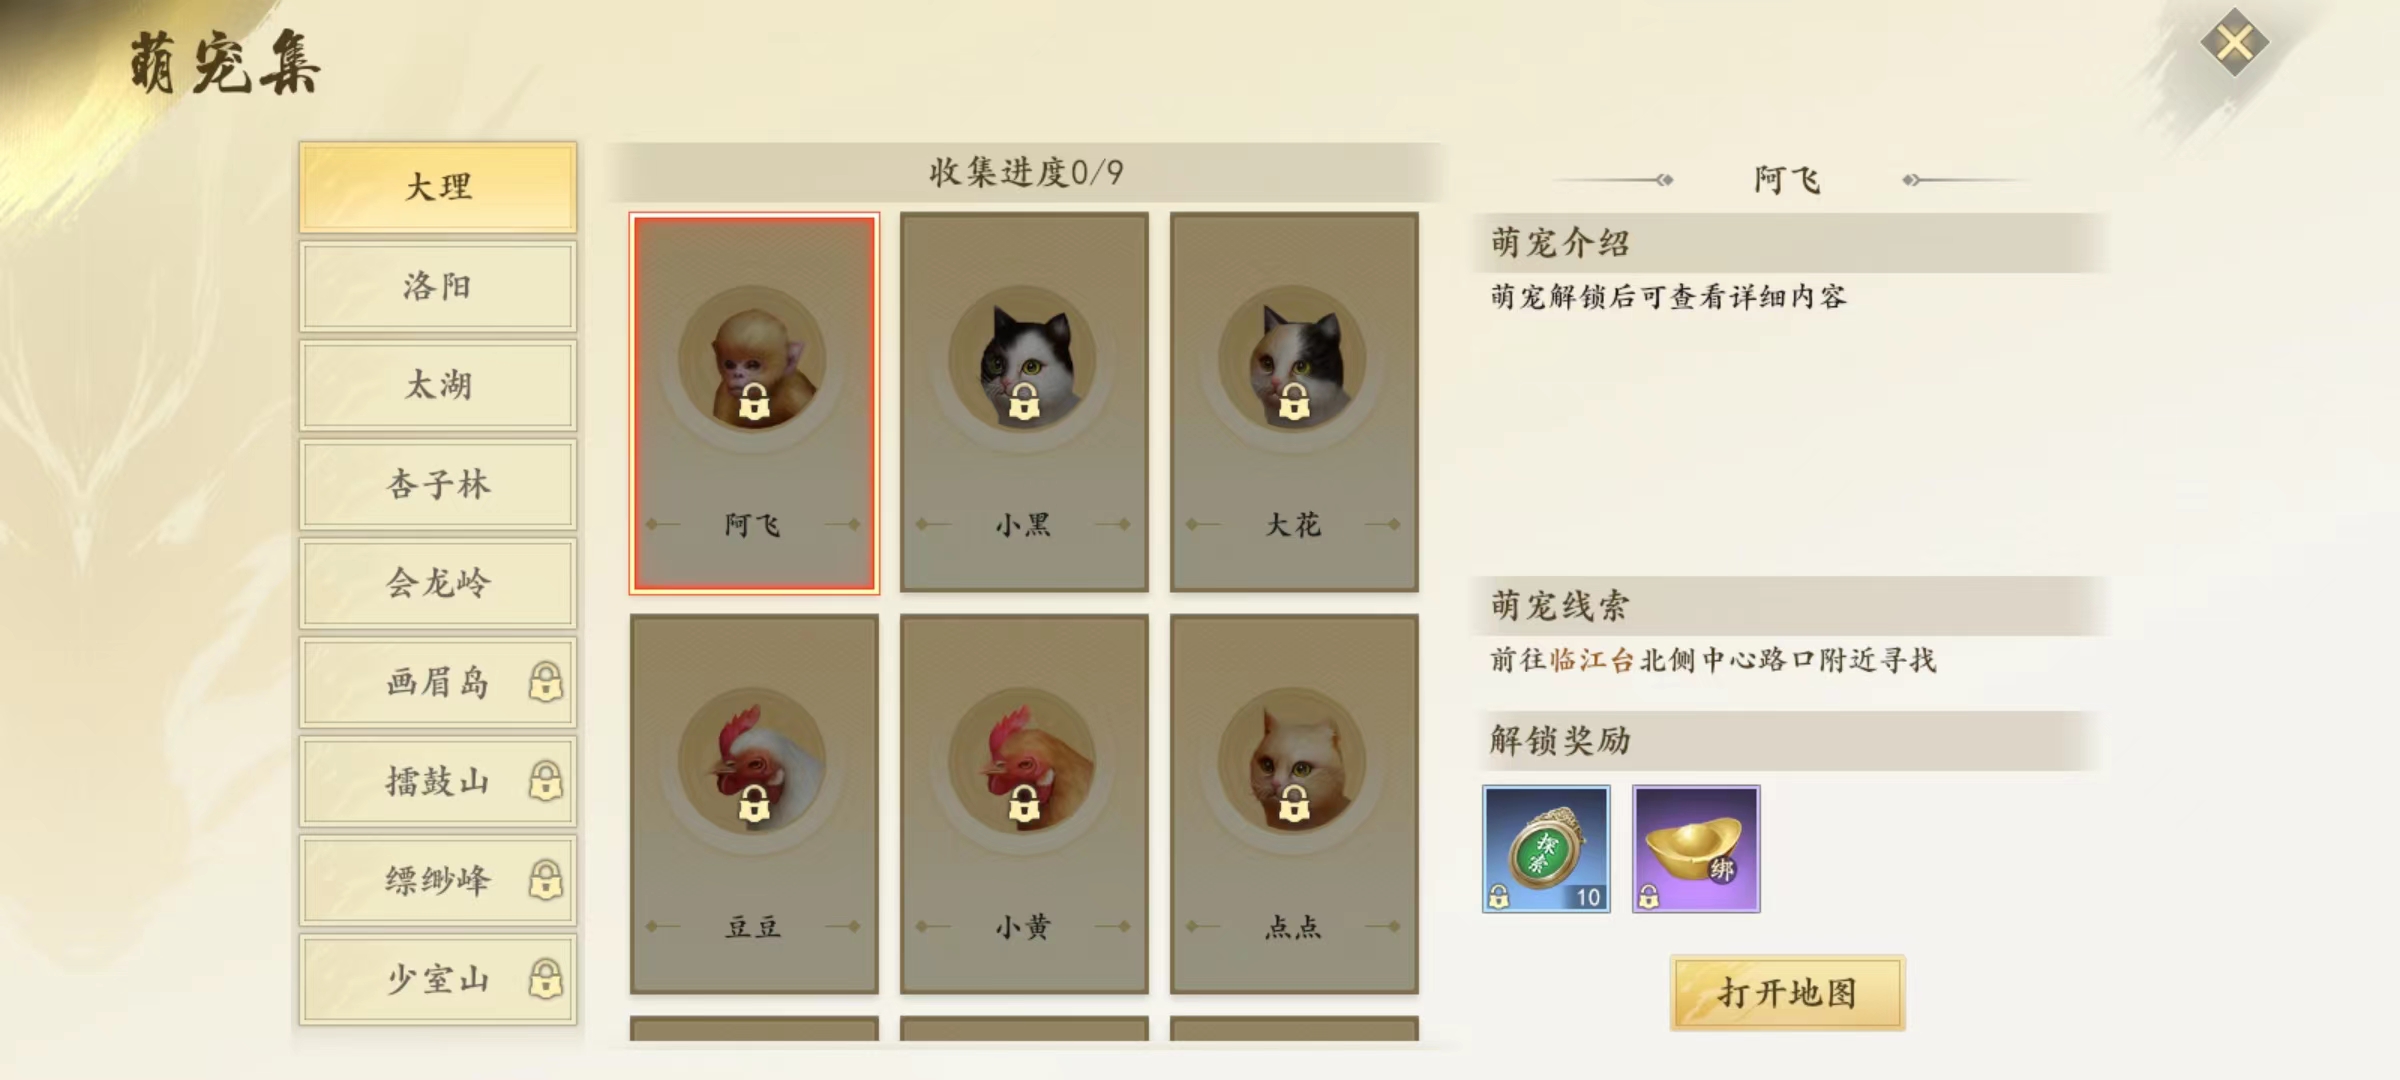Viewport: 2400px width, 1080px height.
Task: Click the 临江台 location link
Action: coord(1592,660)
